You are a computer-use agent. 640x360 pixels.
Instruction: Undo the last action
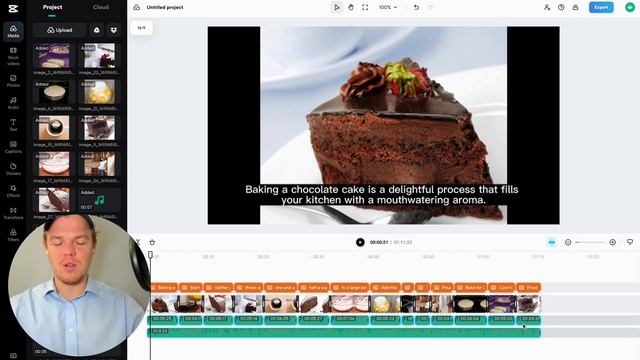tap(416, 7)
